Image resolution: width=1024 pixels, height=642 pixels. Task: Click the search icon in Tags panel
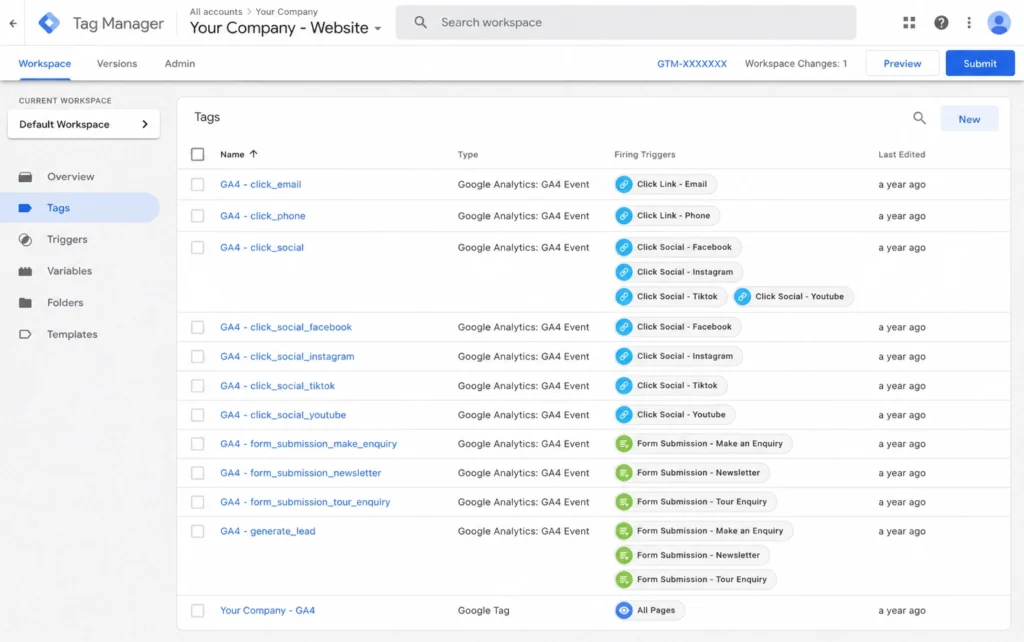pyautogui.click(x=919, y=118)
